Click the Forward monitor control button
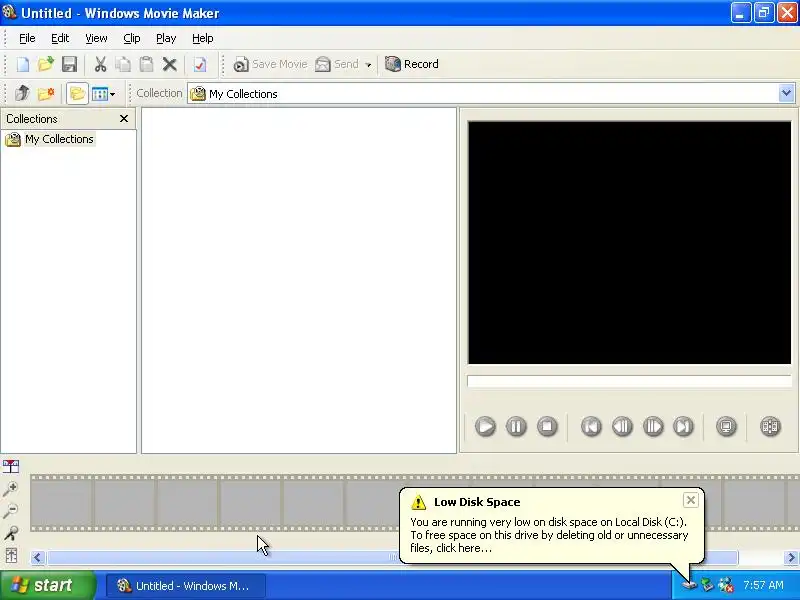The width and height of the screenshot is (800, 600). (x=684, y=426)
